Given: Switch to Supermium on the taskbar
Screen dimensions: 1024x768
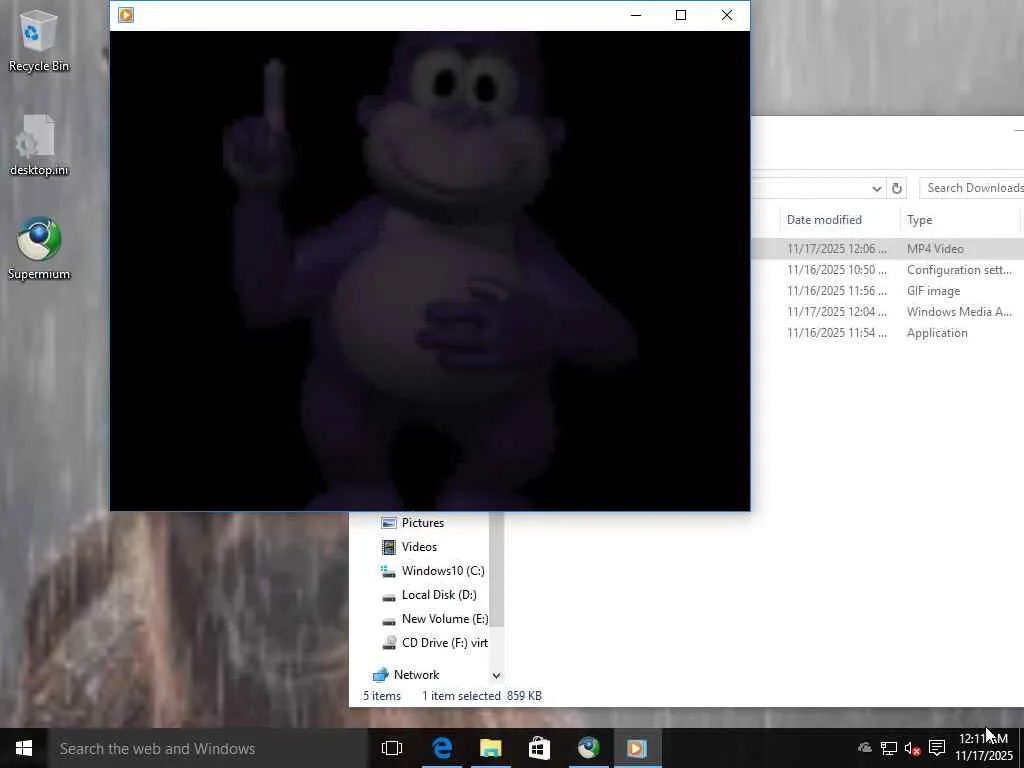Looking at the screenshot, I should [588, 748].
